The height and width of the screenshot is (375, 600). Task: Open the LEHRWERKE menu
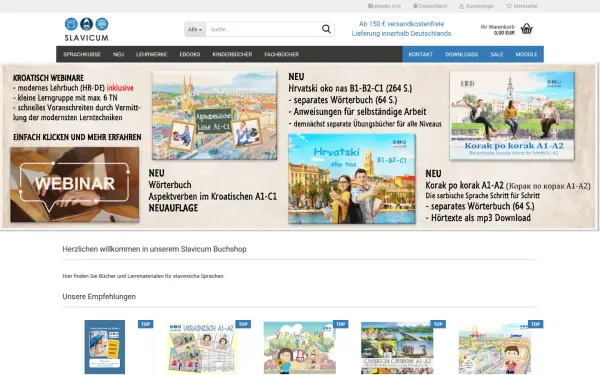152,54
